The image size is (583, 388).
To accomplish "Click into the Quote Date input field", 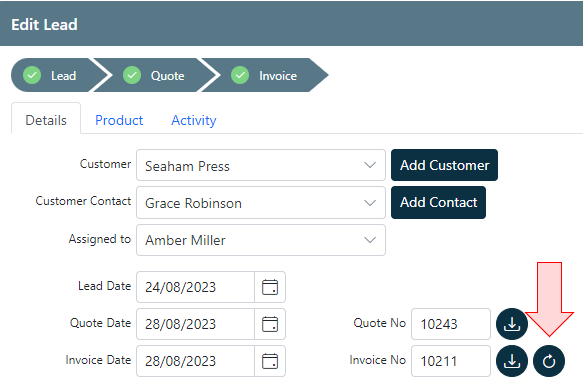I will point(196,324).
